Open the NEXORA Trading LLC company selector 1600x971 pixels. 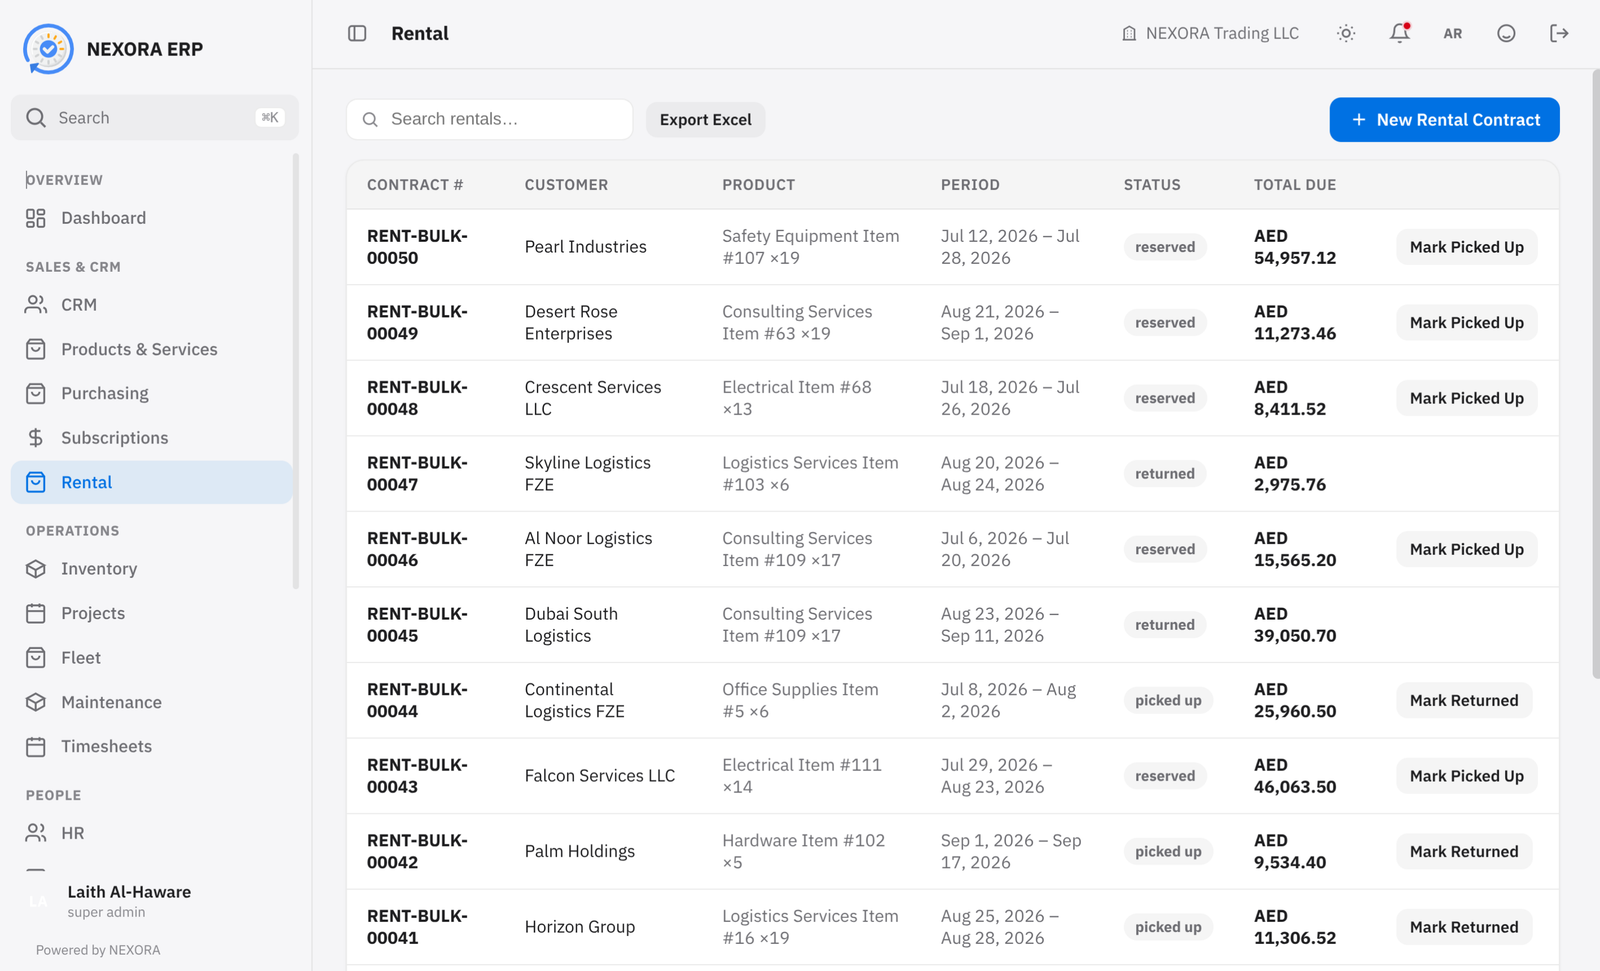point(1210,33)
